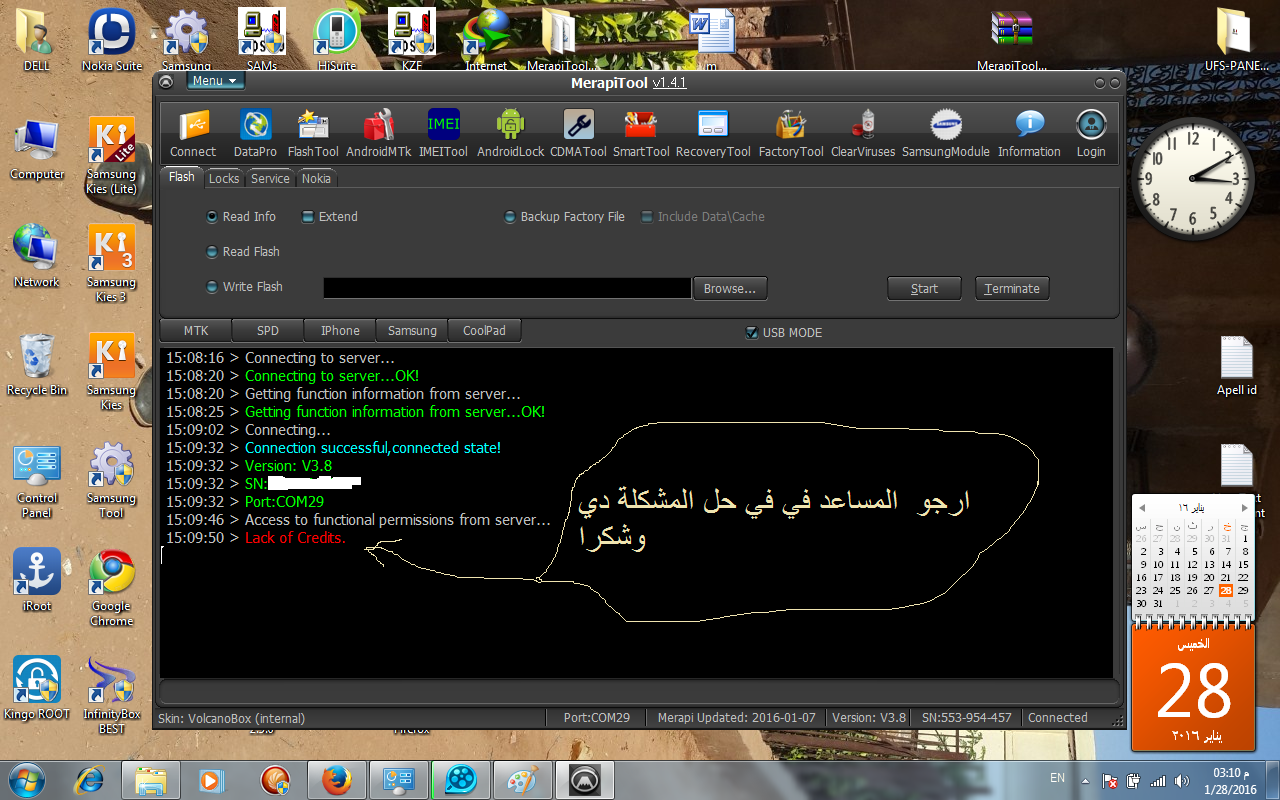
Task: Open the Recycle Bin
Action: click(37, 364)
